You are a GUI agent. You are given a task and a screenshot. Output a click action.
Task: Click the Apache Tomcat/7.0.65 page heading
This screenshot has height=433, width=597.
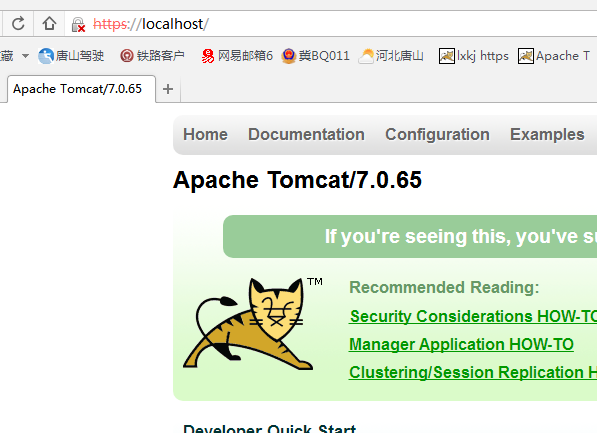tap(297, 180)
